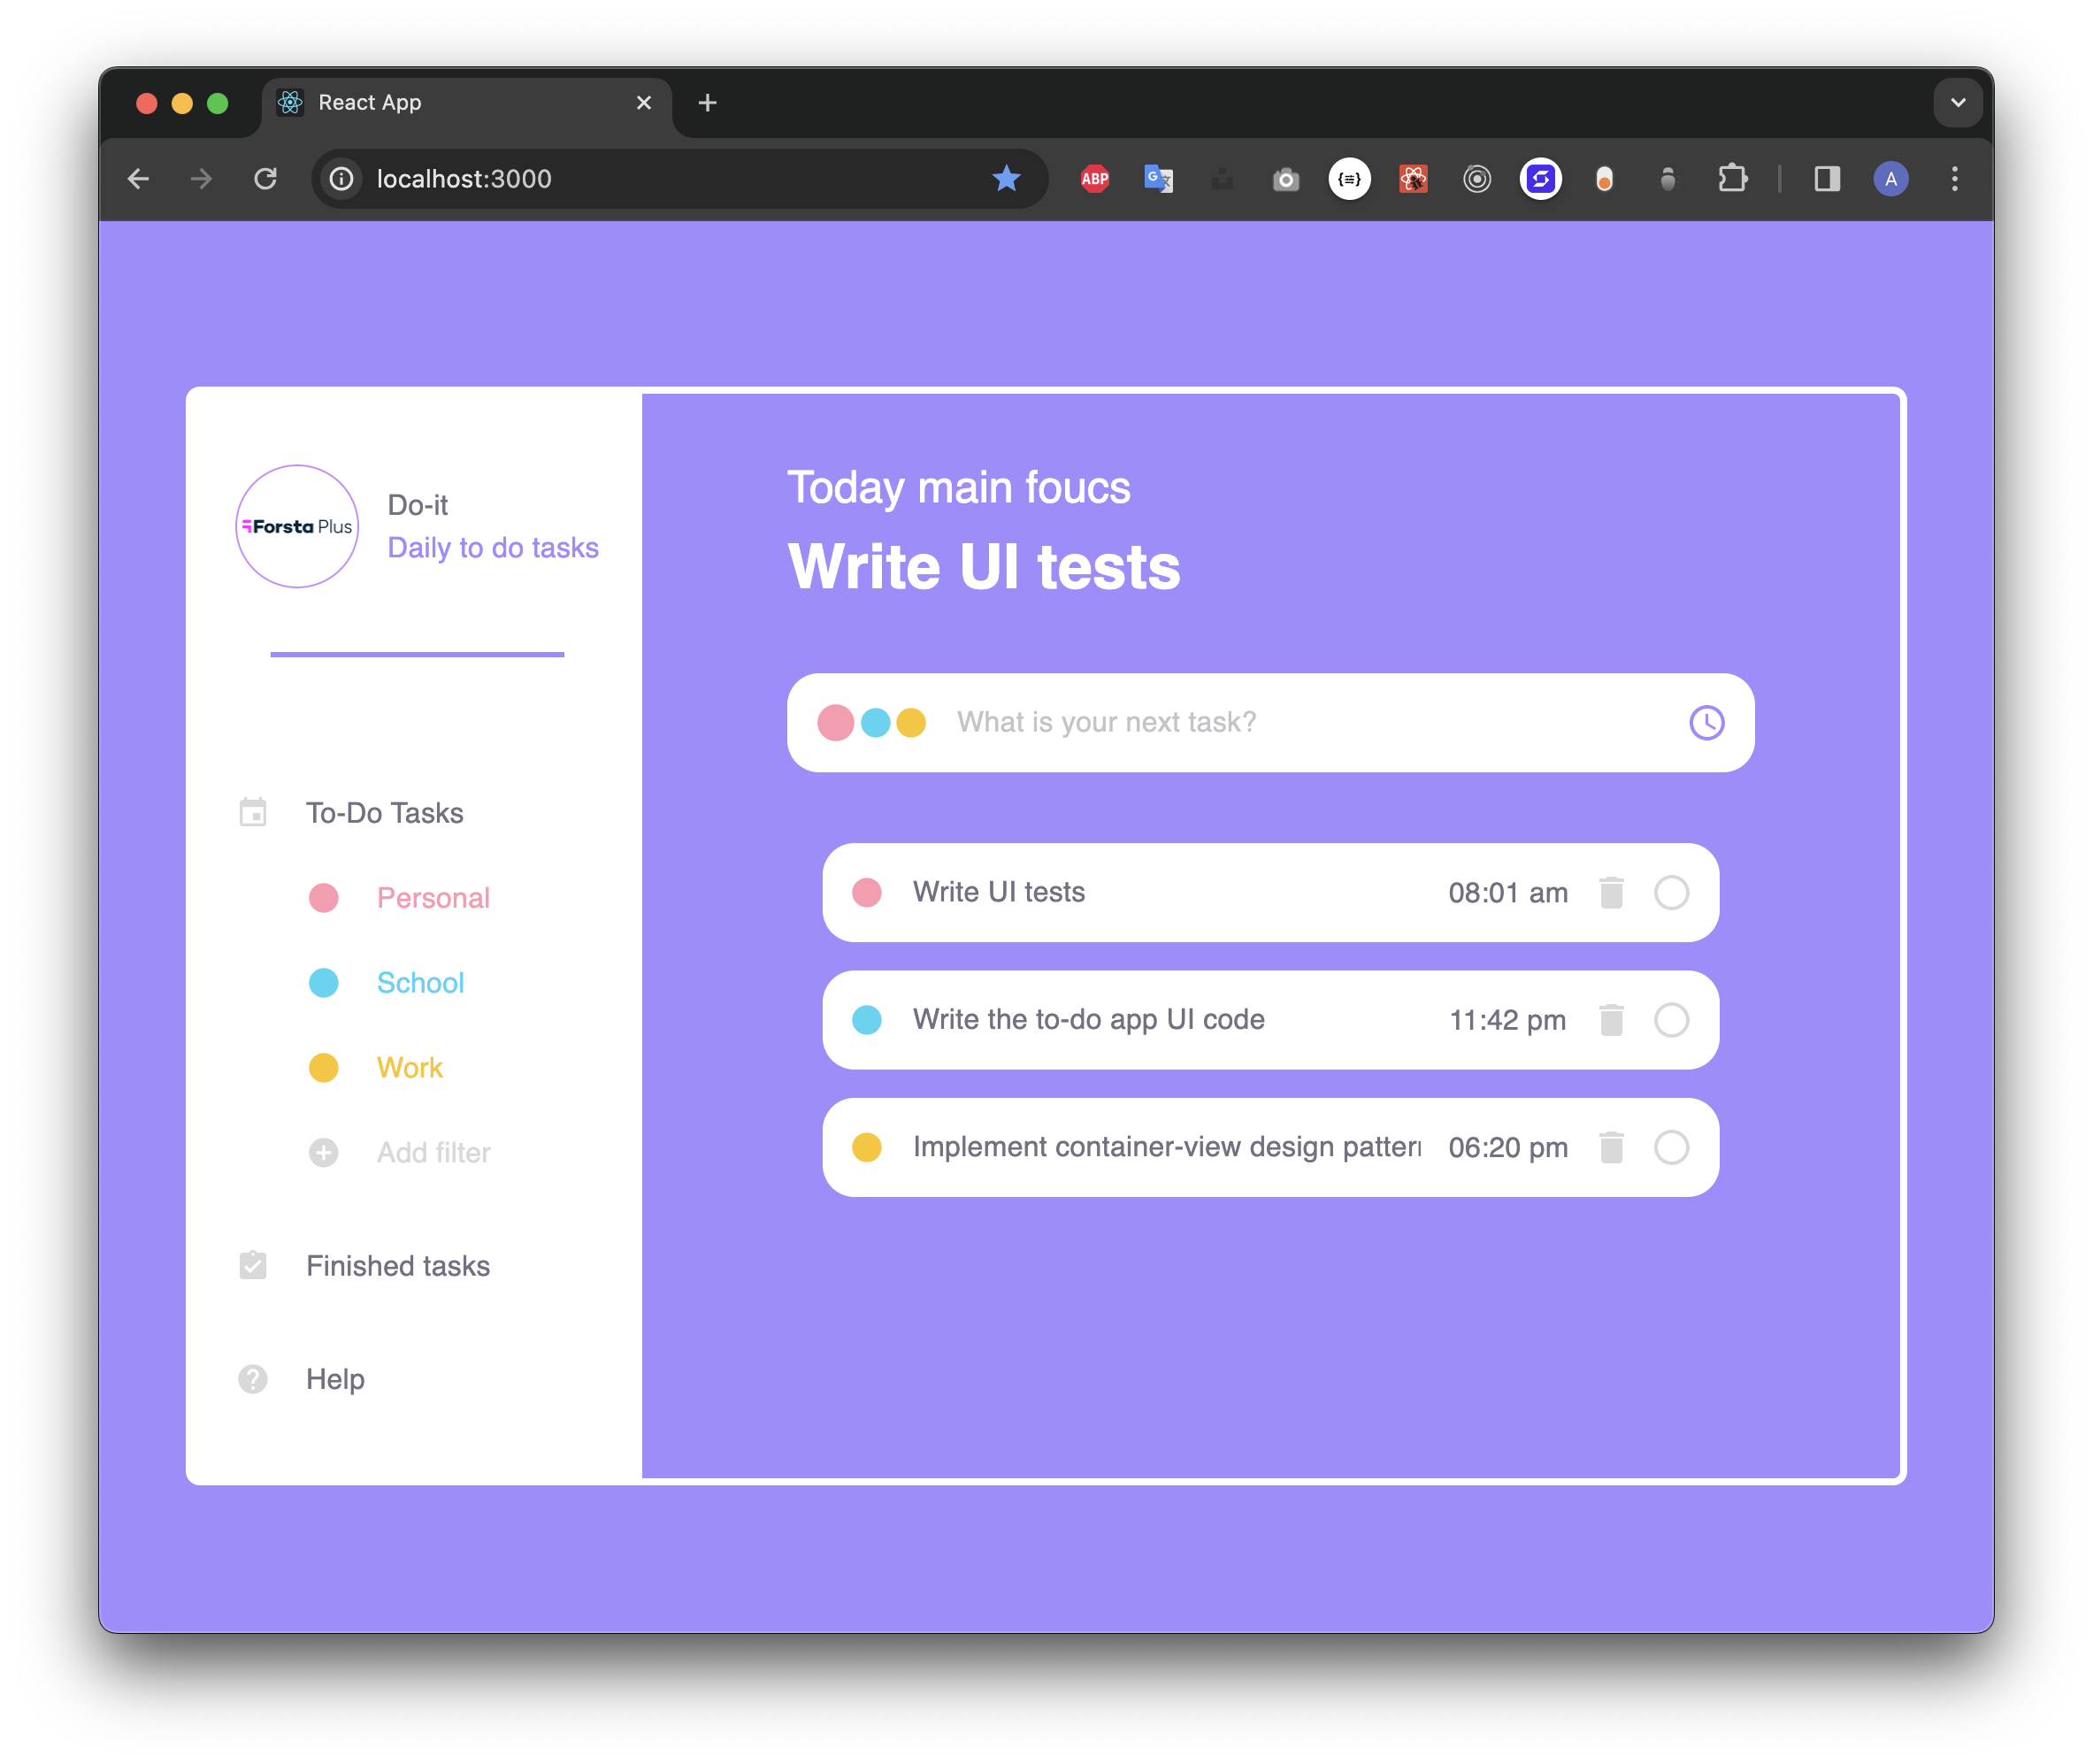
Task: Open Chrome's three-dot menu
Action: coord(1954,179)
